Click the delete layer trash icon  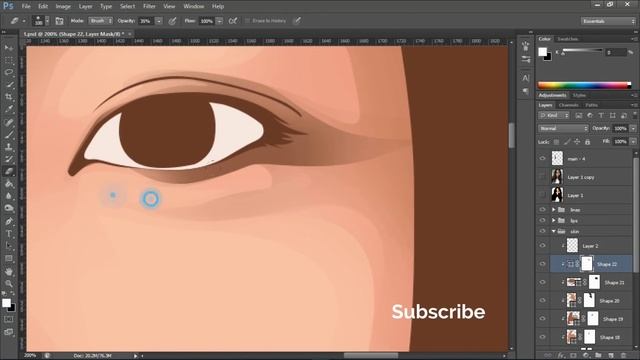click(x=623, y=356)
